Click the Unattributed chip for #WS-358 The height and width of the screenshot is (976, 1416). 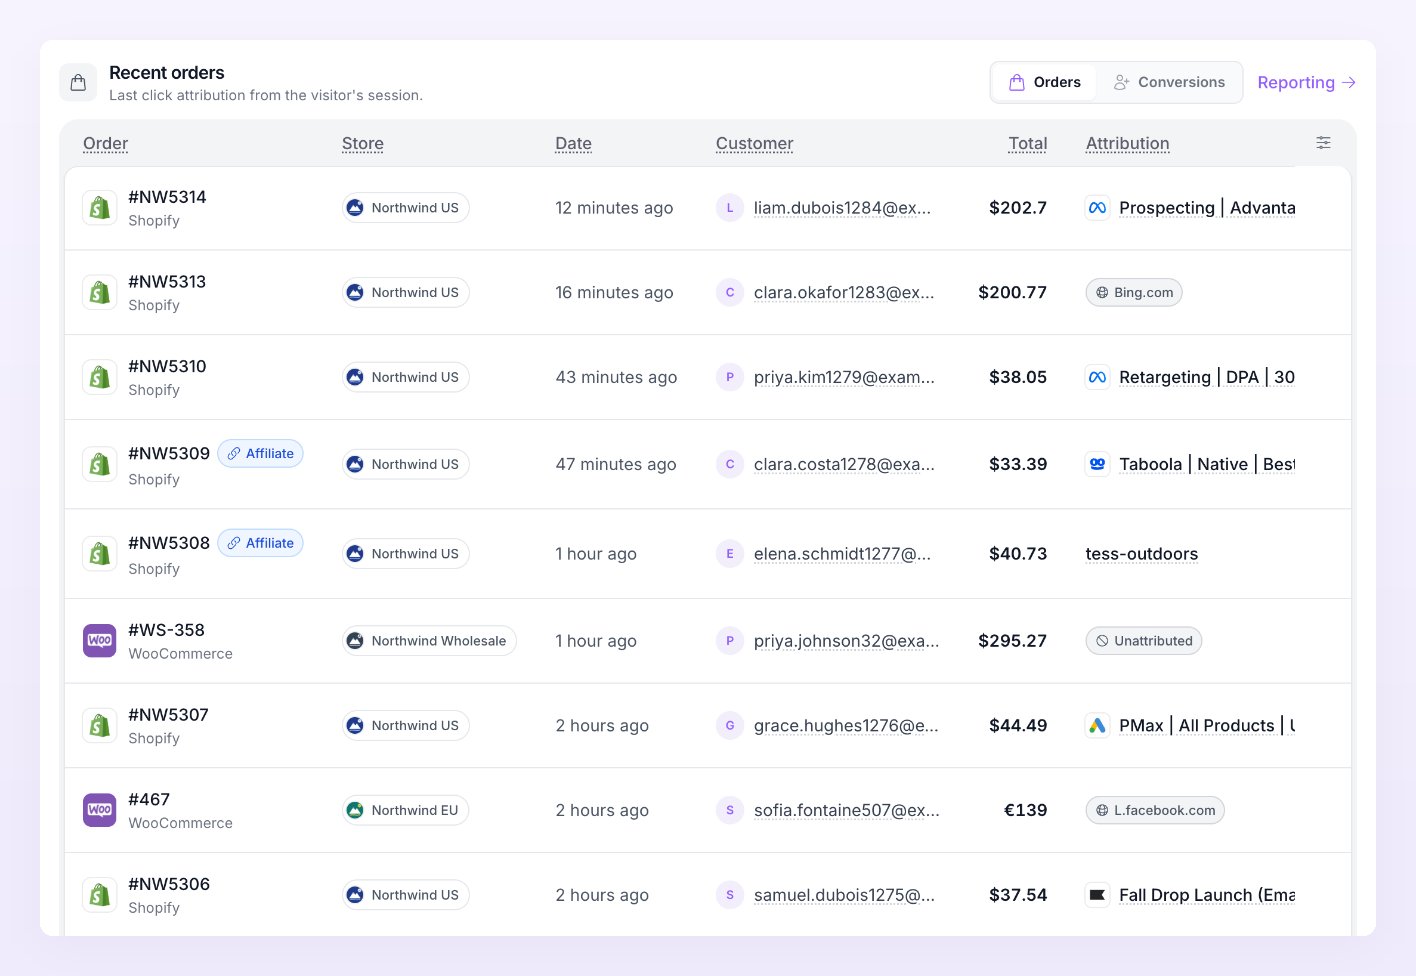1144,641
